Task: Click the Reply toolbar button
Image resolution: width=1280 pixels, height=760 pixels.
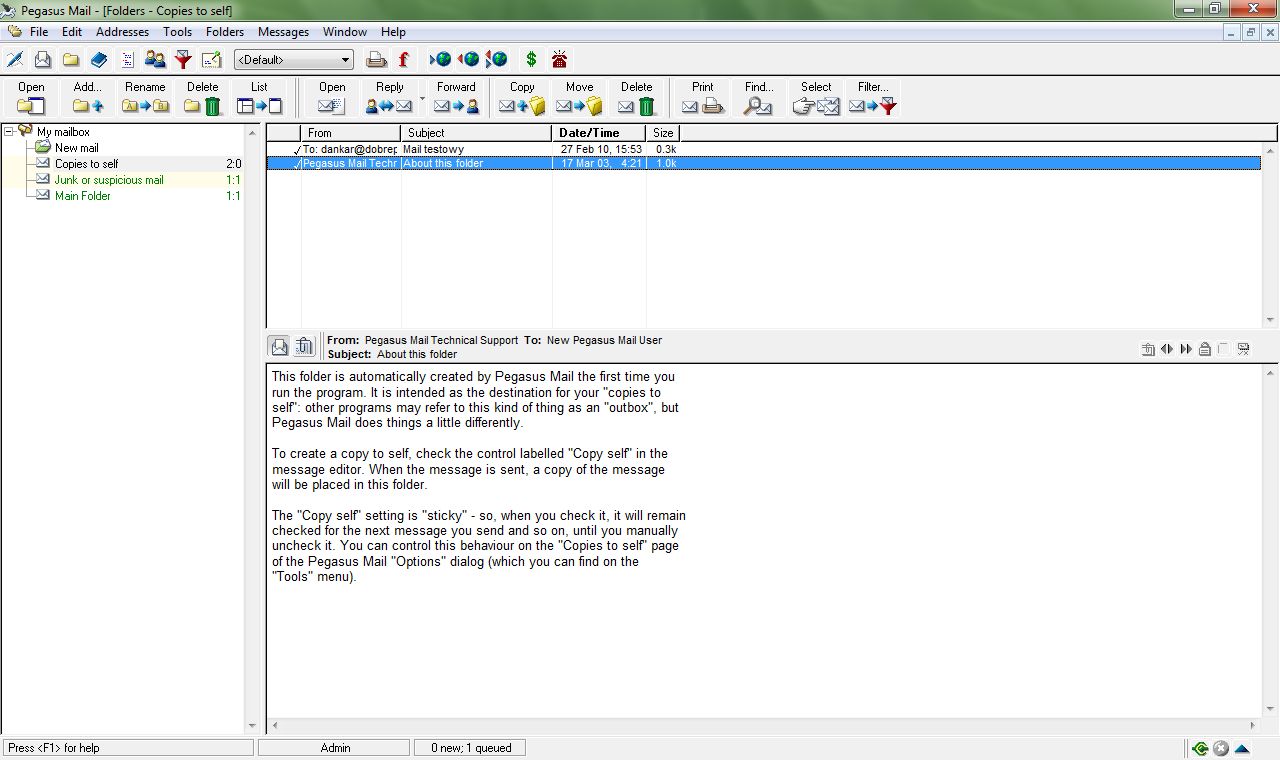Action: click(x=389, y=98)
